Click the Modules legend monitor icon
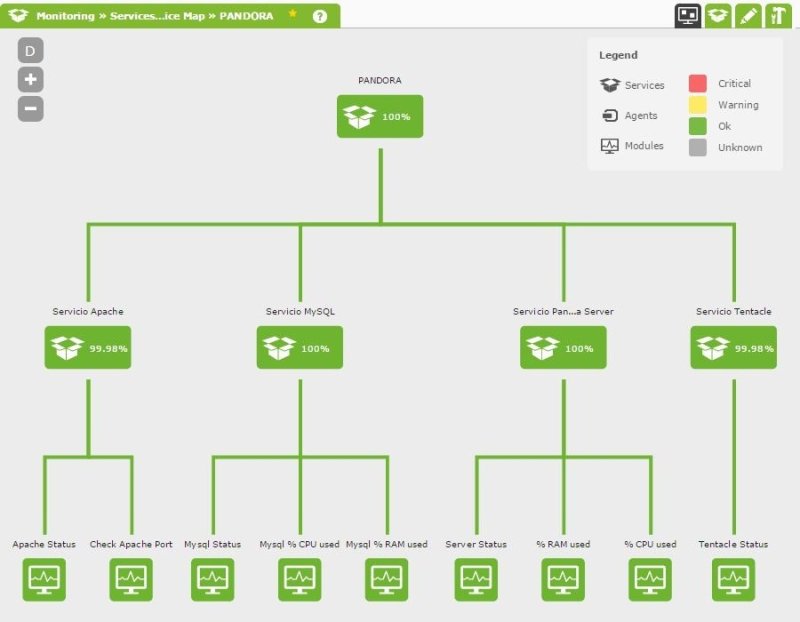This screenshot has width=800, height=622. (x=610, y=146)
